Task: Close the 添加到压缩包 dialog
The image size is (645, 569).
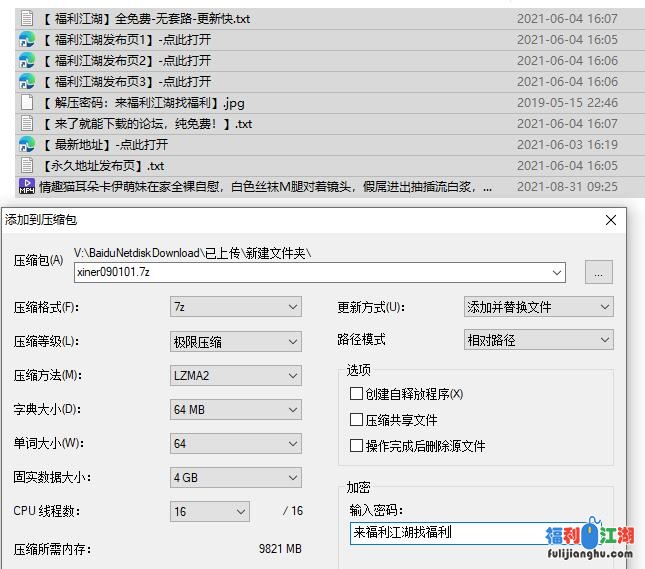Action: click(x=611, y=219)
